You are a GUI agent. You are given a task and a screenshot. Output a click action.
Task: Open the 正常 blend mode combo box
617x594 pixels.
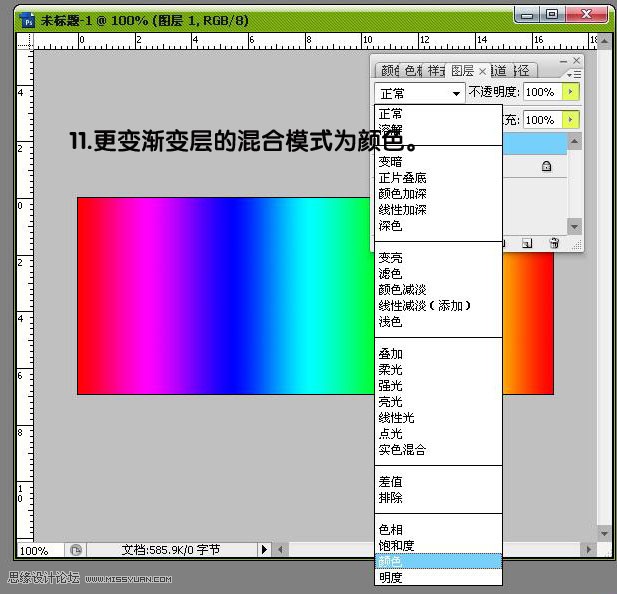[x=419, y=93]
